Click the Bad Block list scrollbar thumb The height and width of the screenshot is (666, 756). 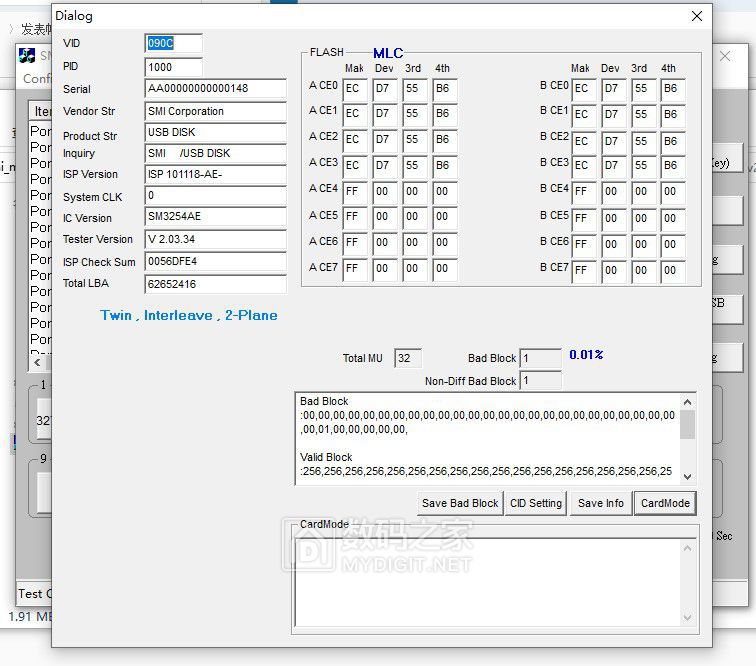(x=688, y=424)
